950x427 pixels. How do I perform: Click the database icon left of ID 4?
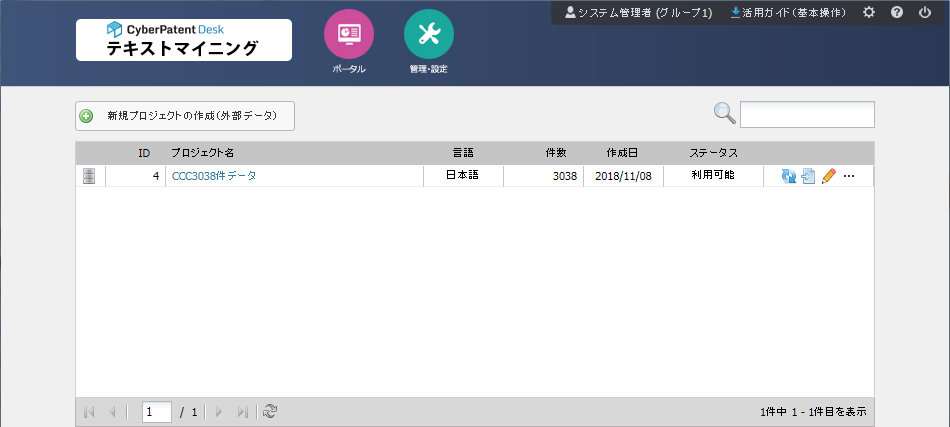pyautogui.click(x=89, y=176)
